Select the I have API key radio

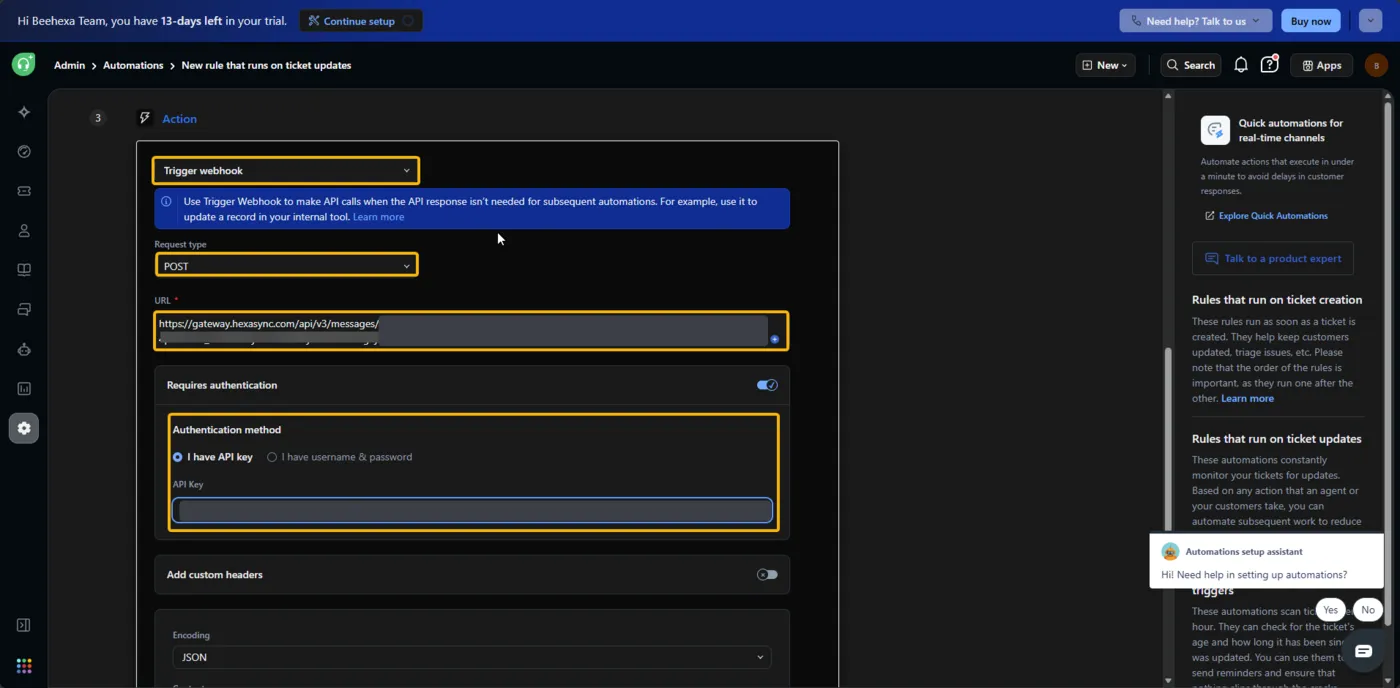click(178, 457)
